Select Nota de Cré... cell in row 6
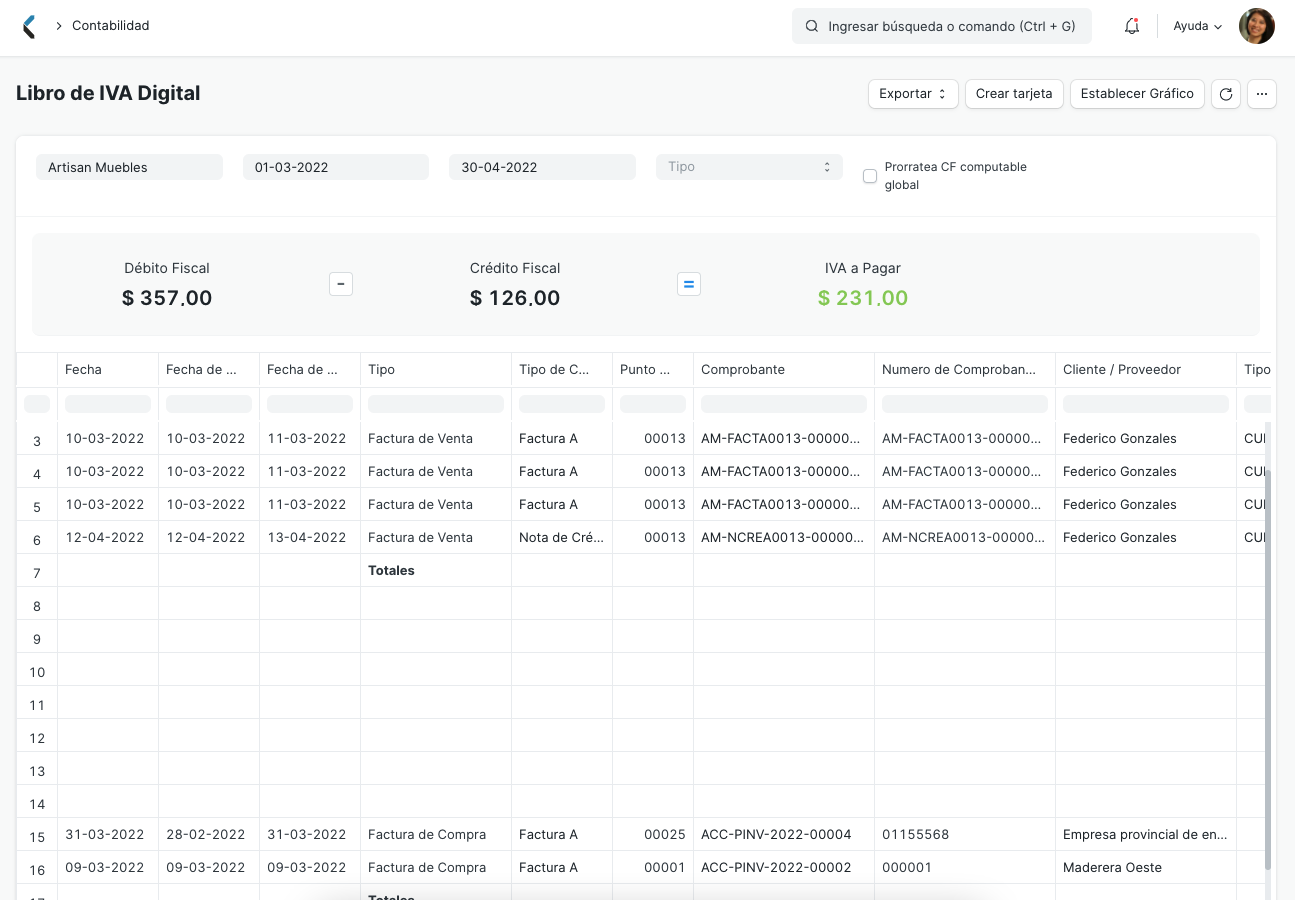 pyautogui.click(x=562, y=538)
